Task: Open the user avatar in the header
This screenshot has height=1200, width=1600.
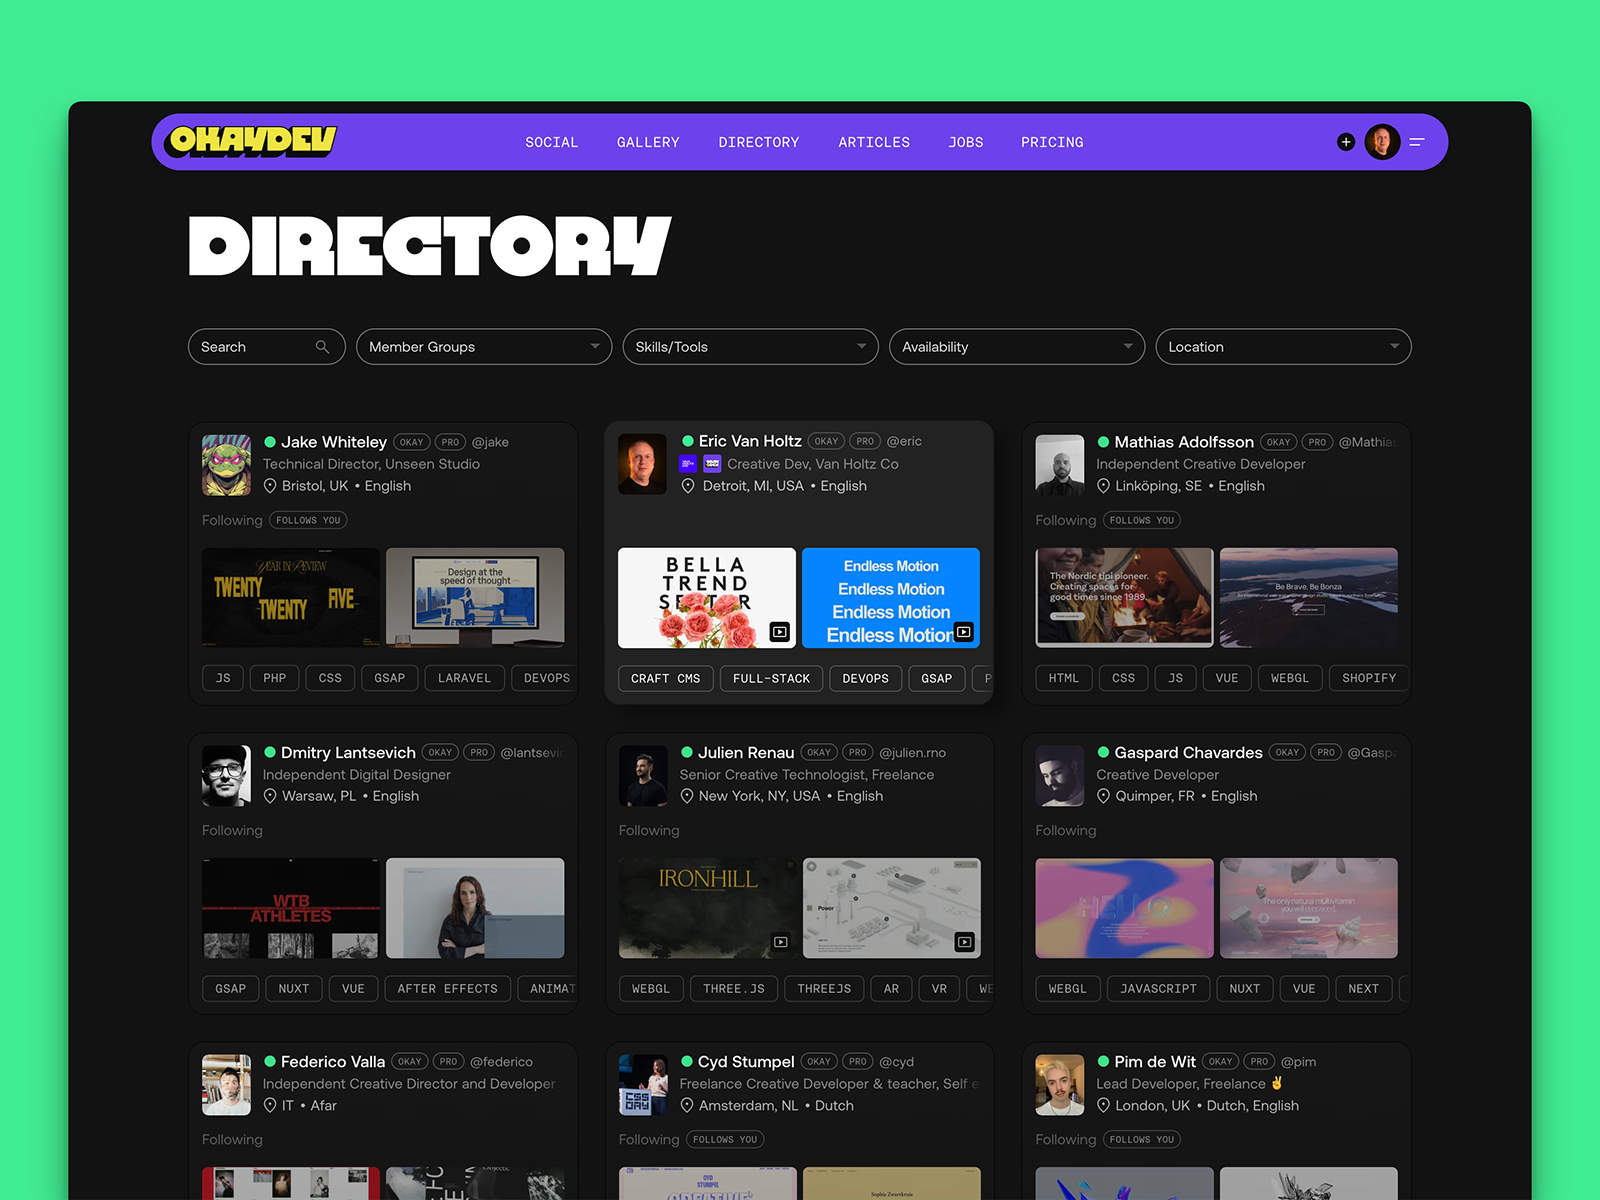Action: (x=1382, y=142)
